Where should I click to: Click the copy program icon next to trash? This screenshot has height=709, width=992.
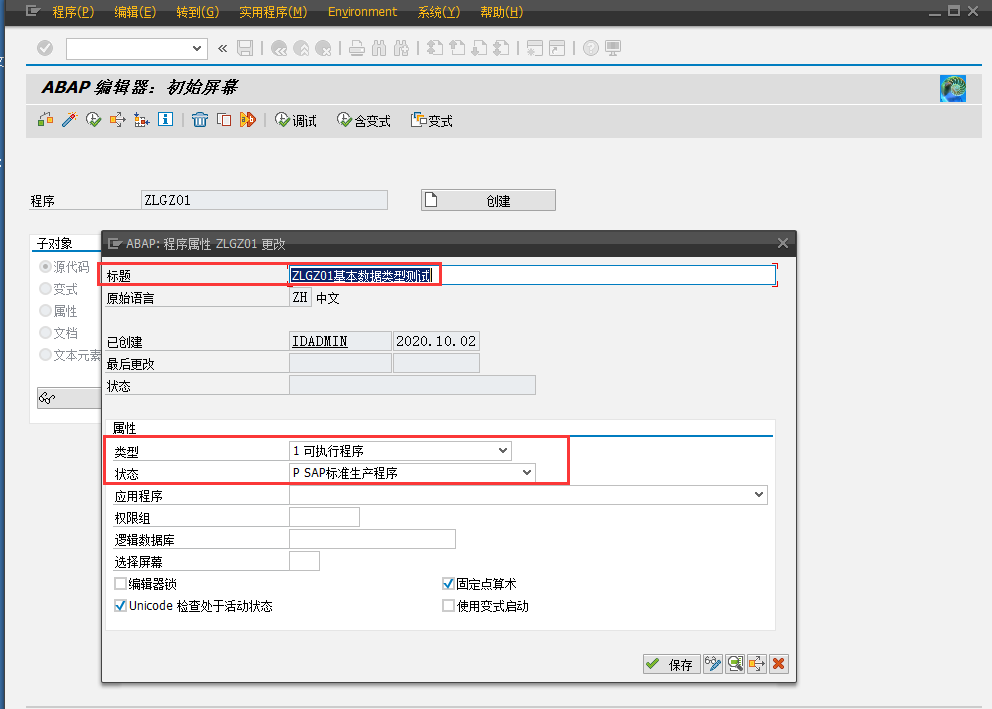tap(224, 119)
